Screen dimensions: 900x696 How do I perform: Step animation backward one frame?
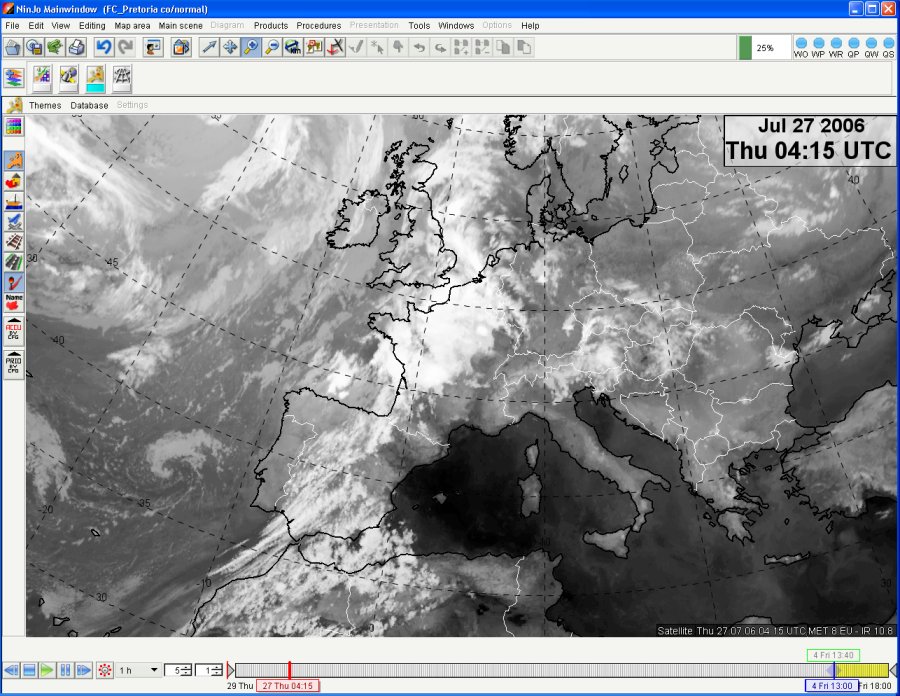tap(11, 670)
